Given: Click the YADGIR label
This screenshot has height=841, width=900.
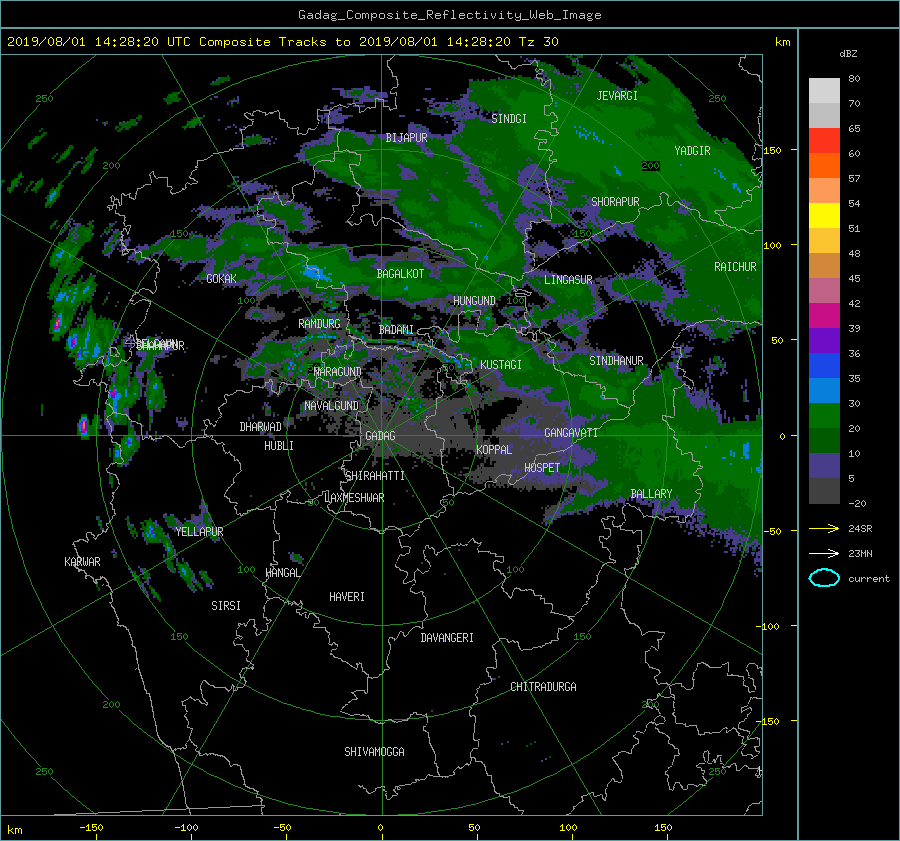Looking at the screenshot, I should pyautogui.click(x=692, y=151).
